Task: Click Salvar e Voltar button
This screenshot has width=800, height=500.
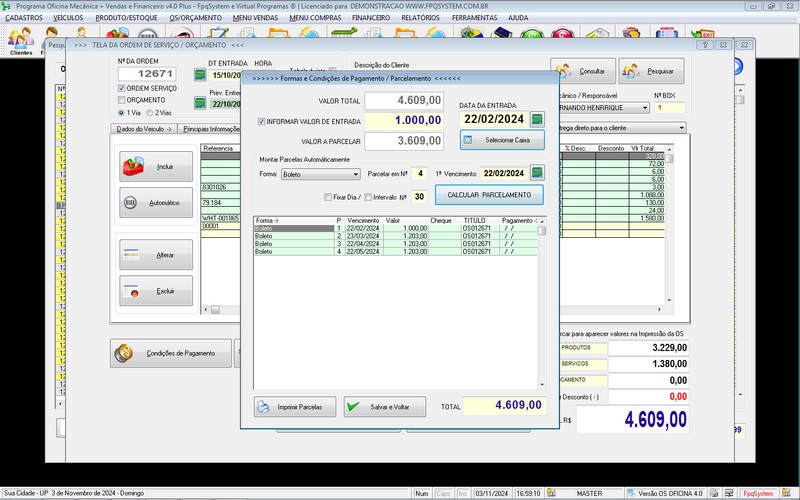Action: [x=385, y=407]
